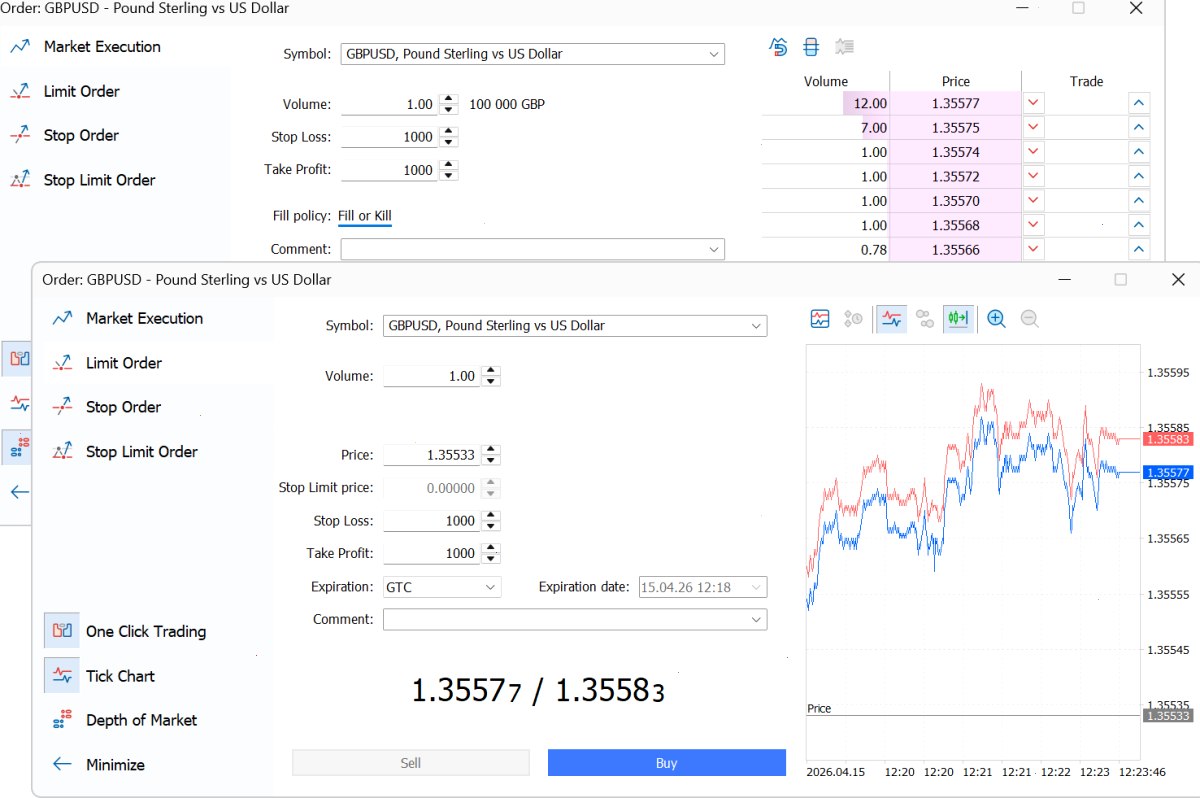Viewport: 1200px width, 798px height.
Task: Click red sell arrow in the 1.35575 row
Action: (1034, 127)
